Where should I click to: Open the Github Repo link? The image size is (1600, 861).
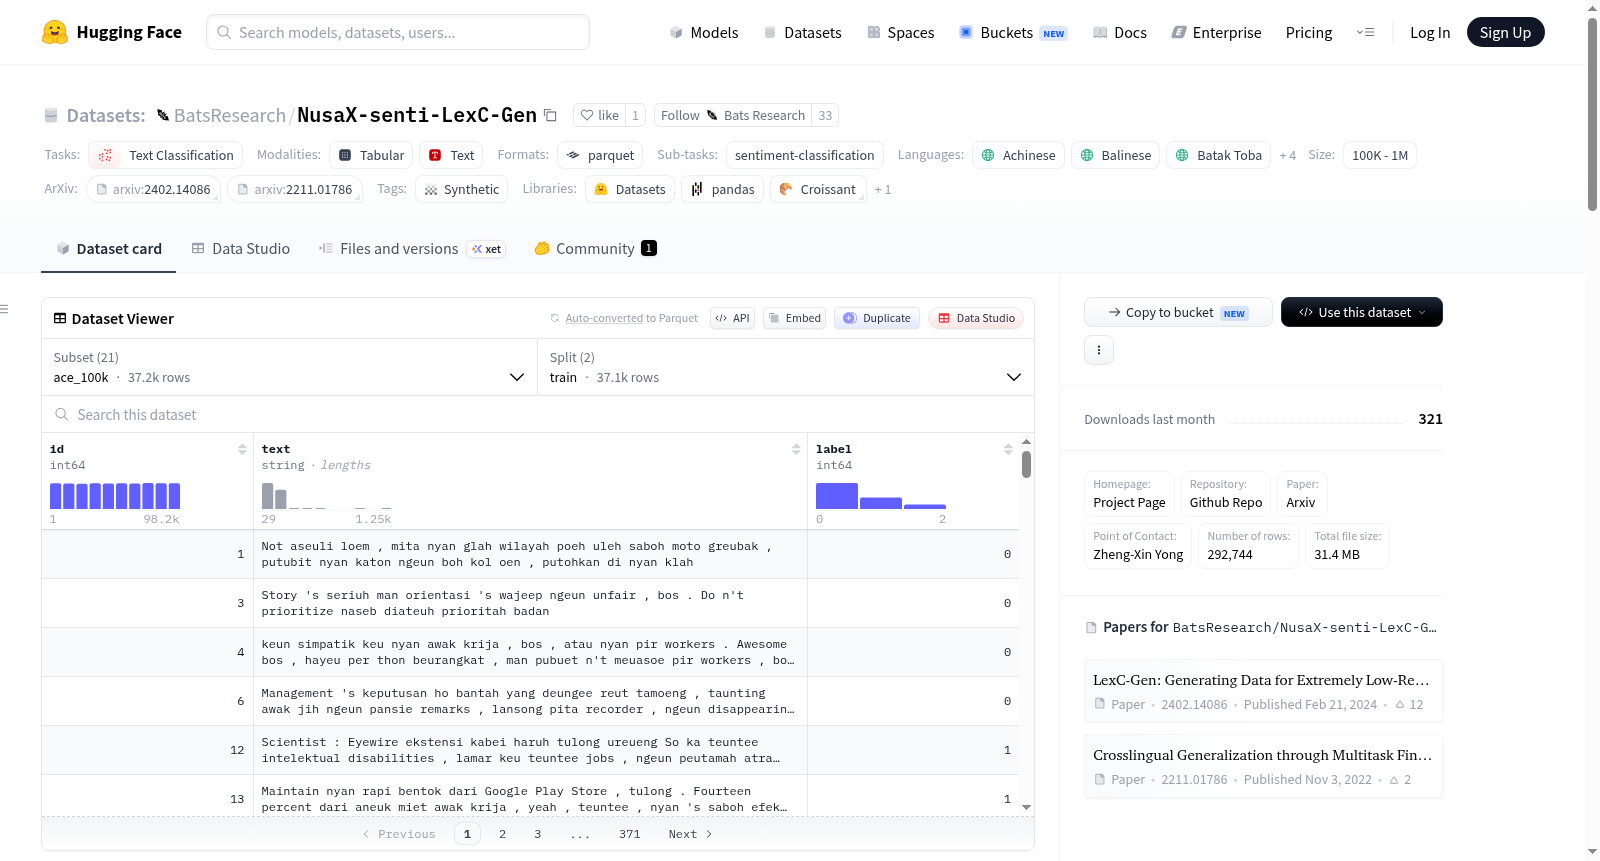click(x=1225, y=494)
